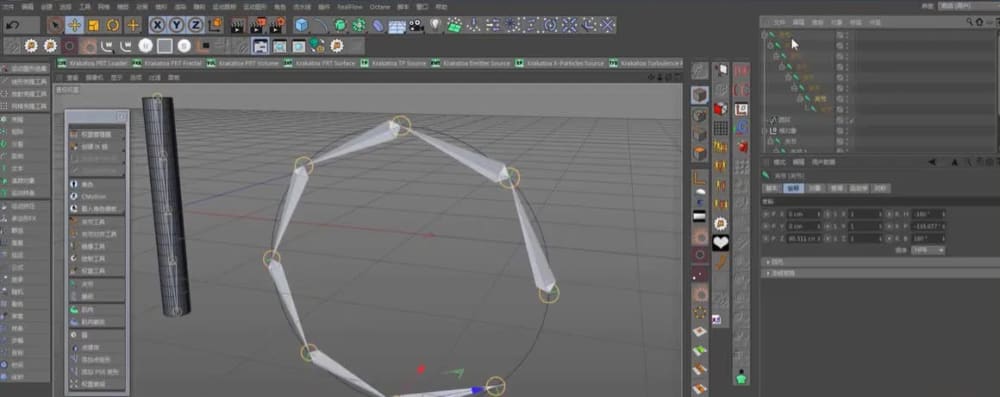This screenshot has width=1000, height=397.
Task: Click the green clapper tag icon
Action: (454, 26)
